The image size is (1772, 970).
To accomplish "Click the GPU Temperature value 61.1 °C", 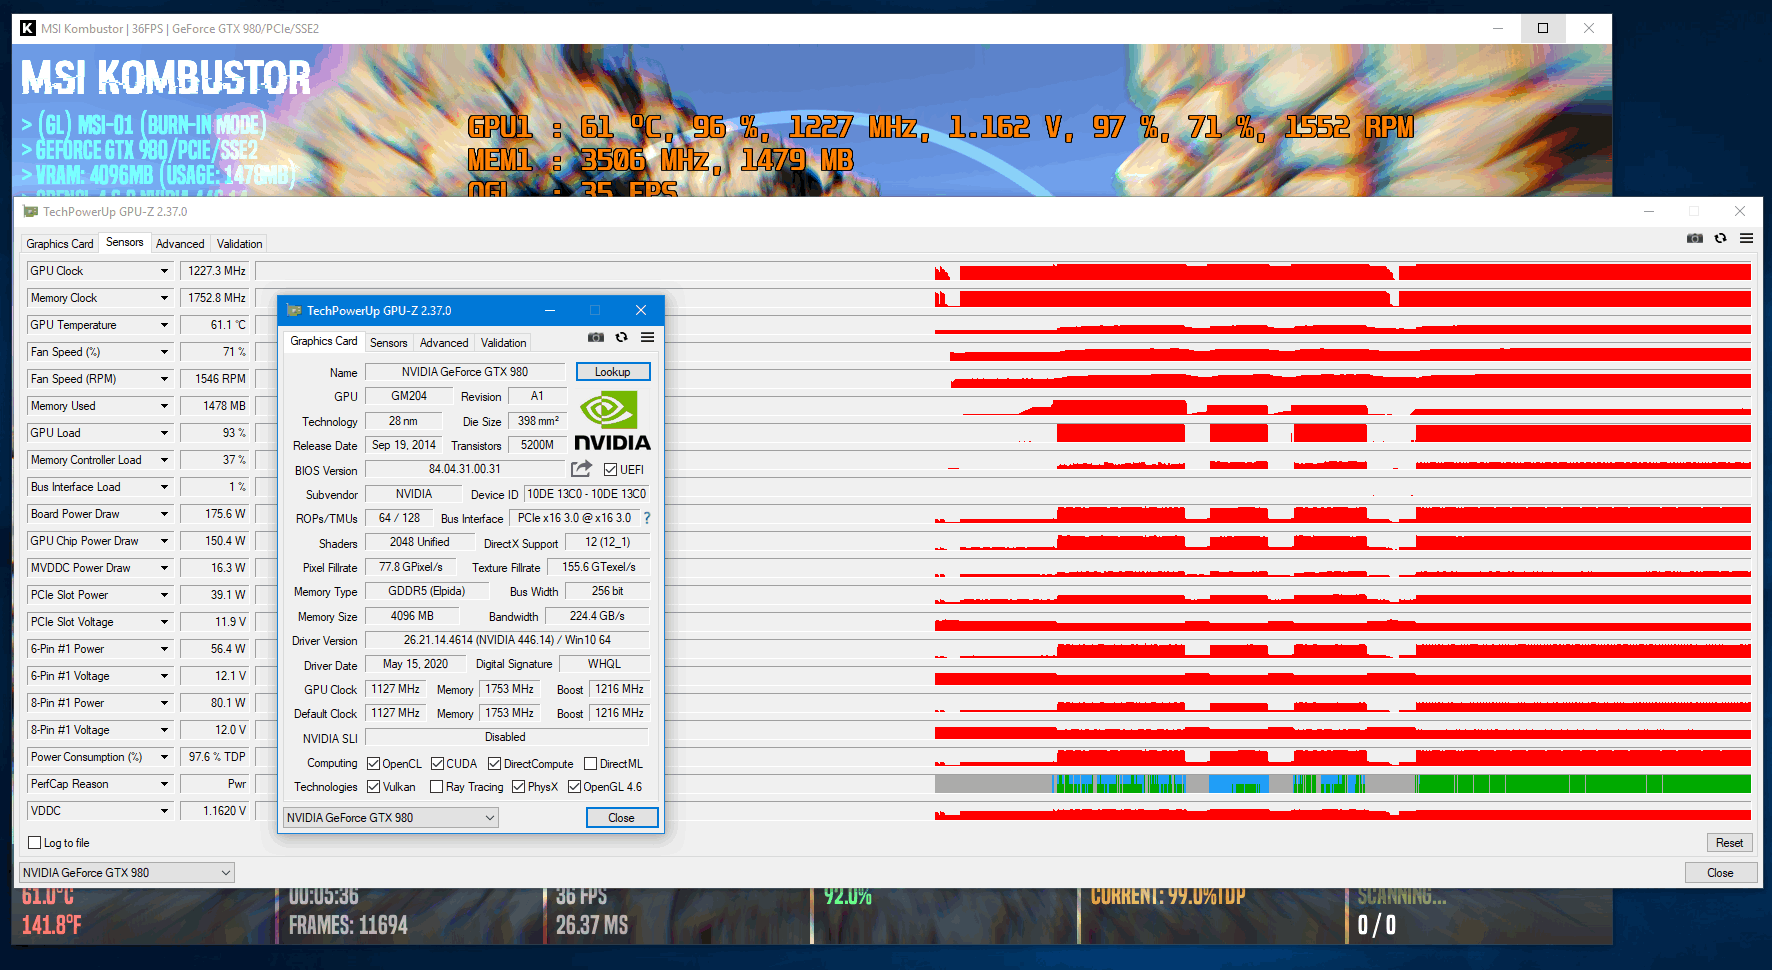I will coord(217,325).
